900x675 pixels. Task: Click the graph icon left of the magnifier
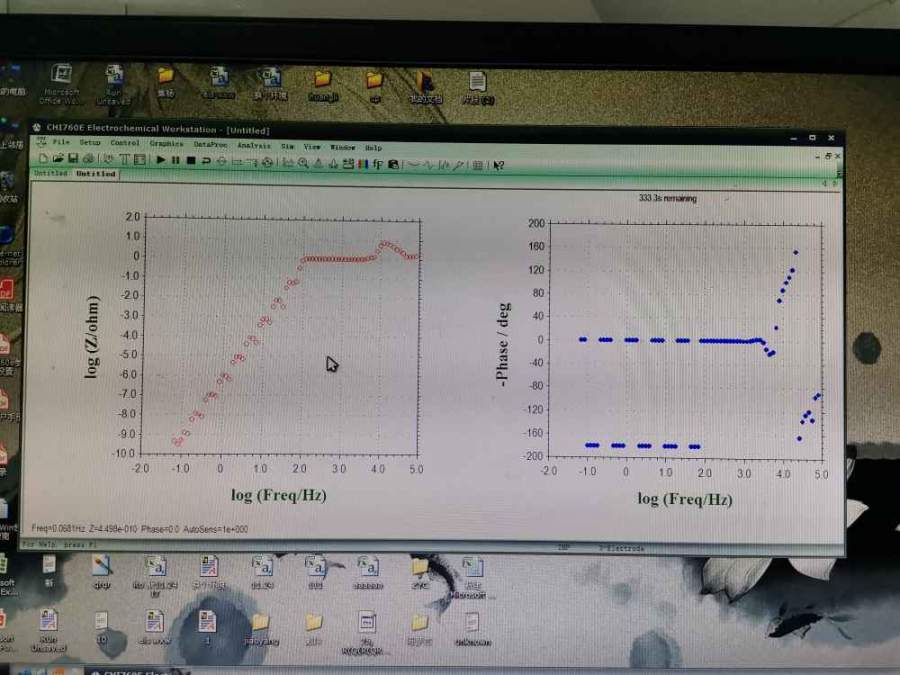point(287,163)
